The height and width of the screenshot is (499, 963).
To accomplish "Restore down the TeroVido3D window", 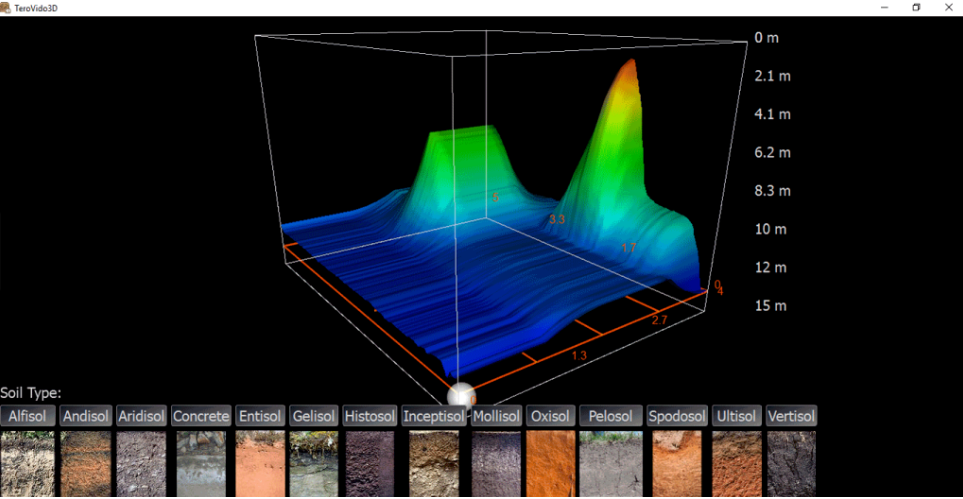I will click(916, 7).
